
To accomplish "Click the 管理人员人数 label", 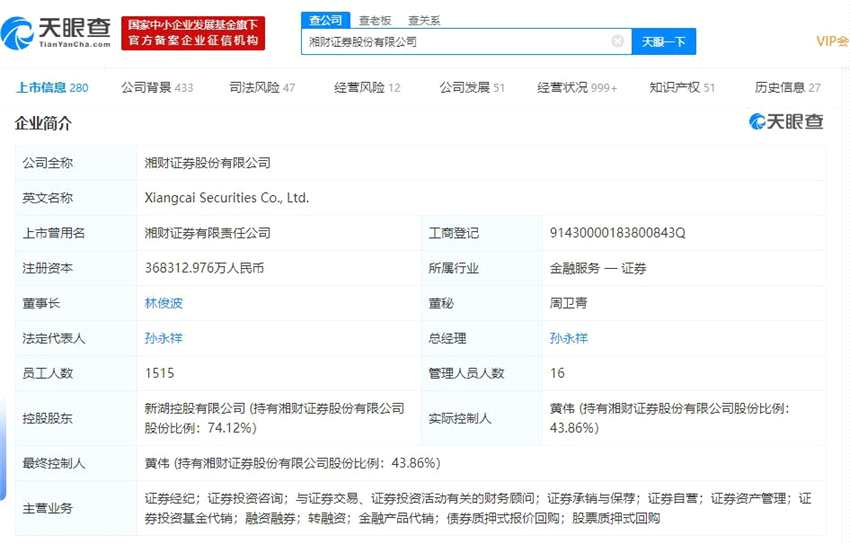I will 466,373.
